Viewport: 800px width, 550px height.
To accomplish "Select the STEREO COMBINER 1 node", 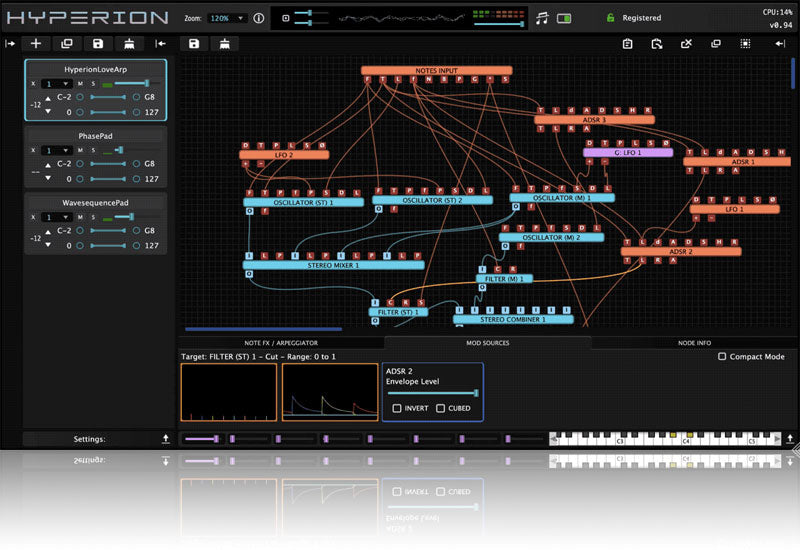I will click(513, 319).
